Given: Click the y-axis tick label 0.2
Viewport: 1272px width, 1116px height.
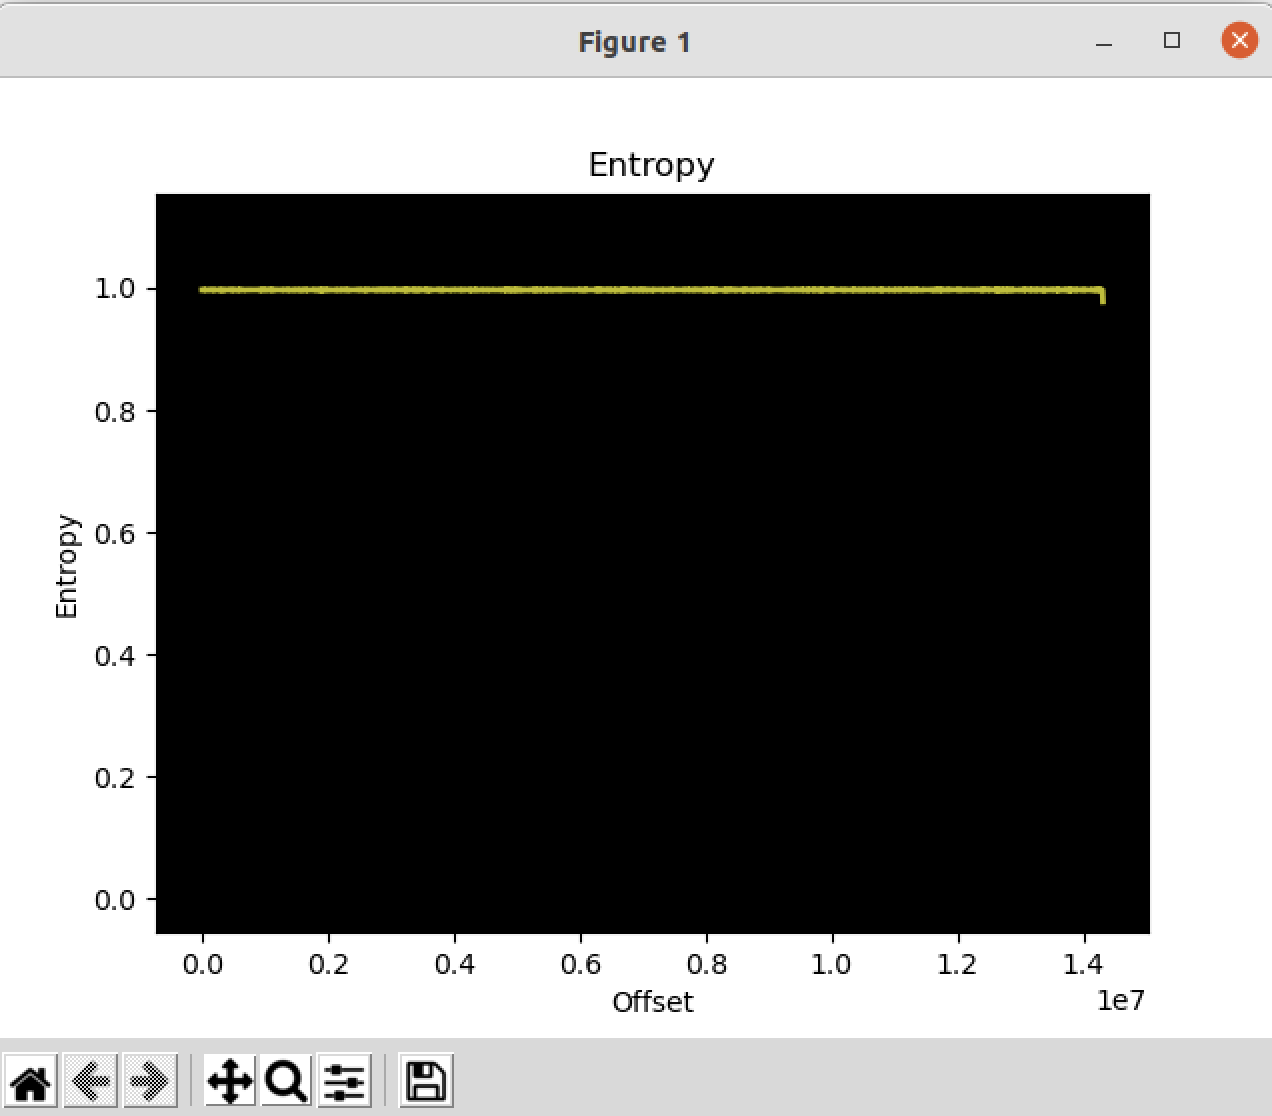Looking at the screenshot, I should click(113, 778).
